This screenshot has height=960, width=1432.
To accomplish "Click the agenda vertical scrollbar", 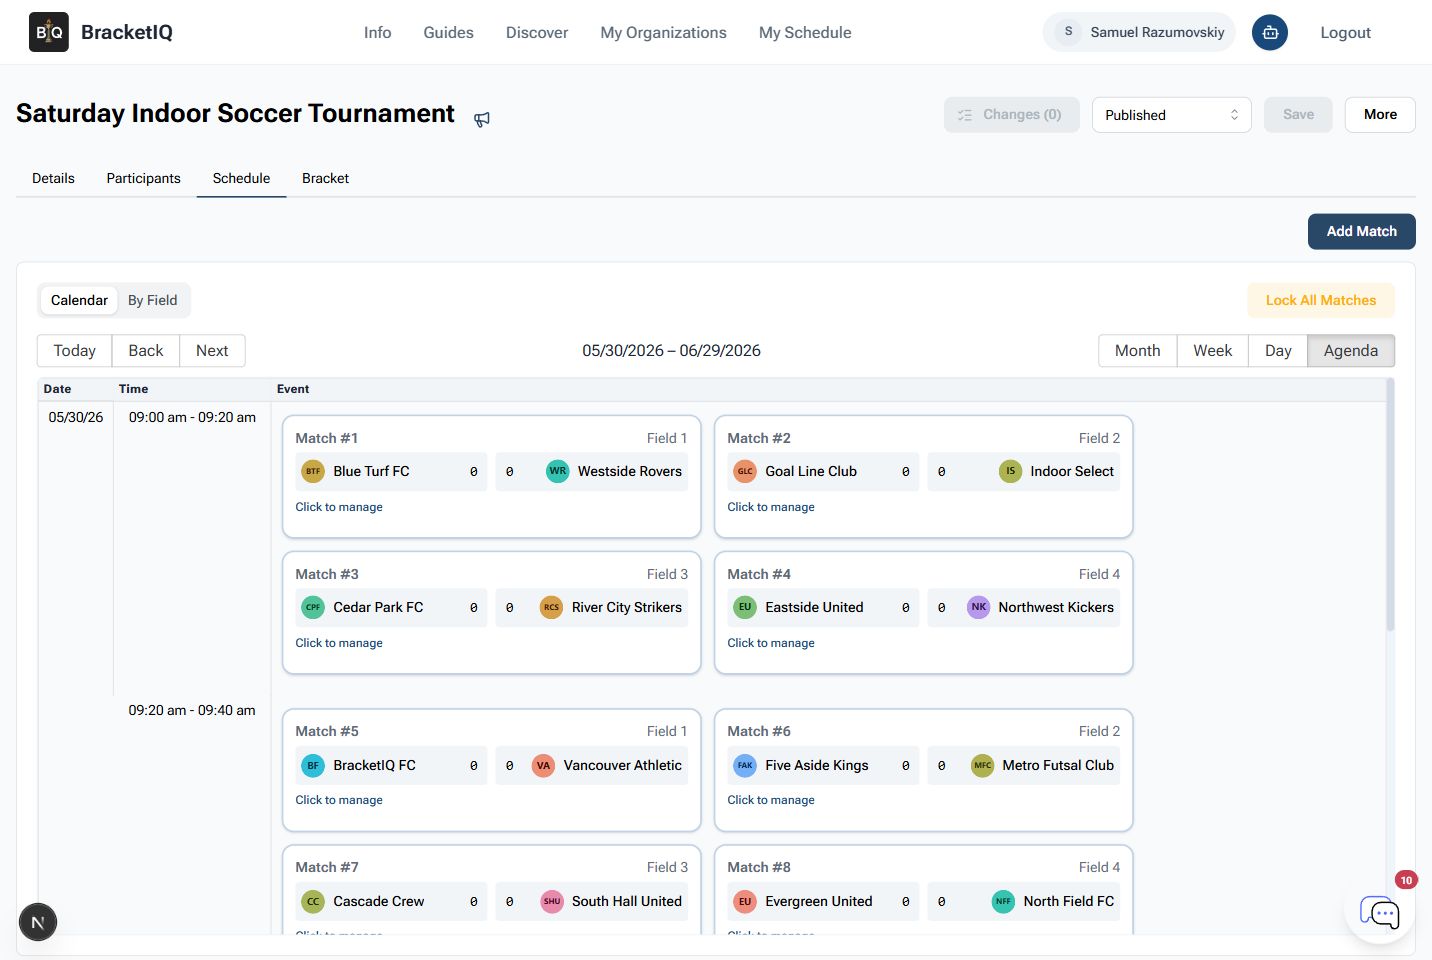I will (x=1390, y=505).
